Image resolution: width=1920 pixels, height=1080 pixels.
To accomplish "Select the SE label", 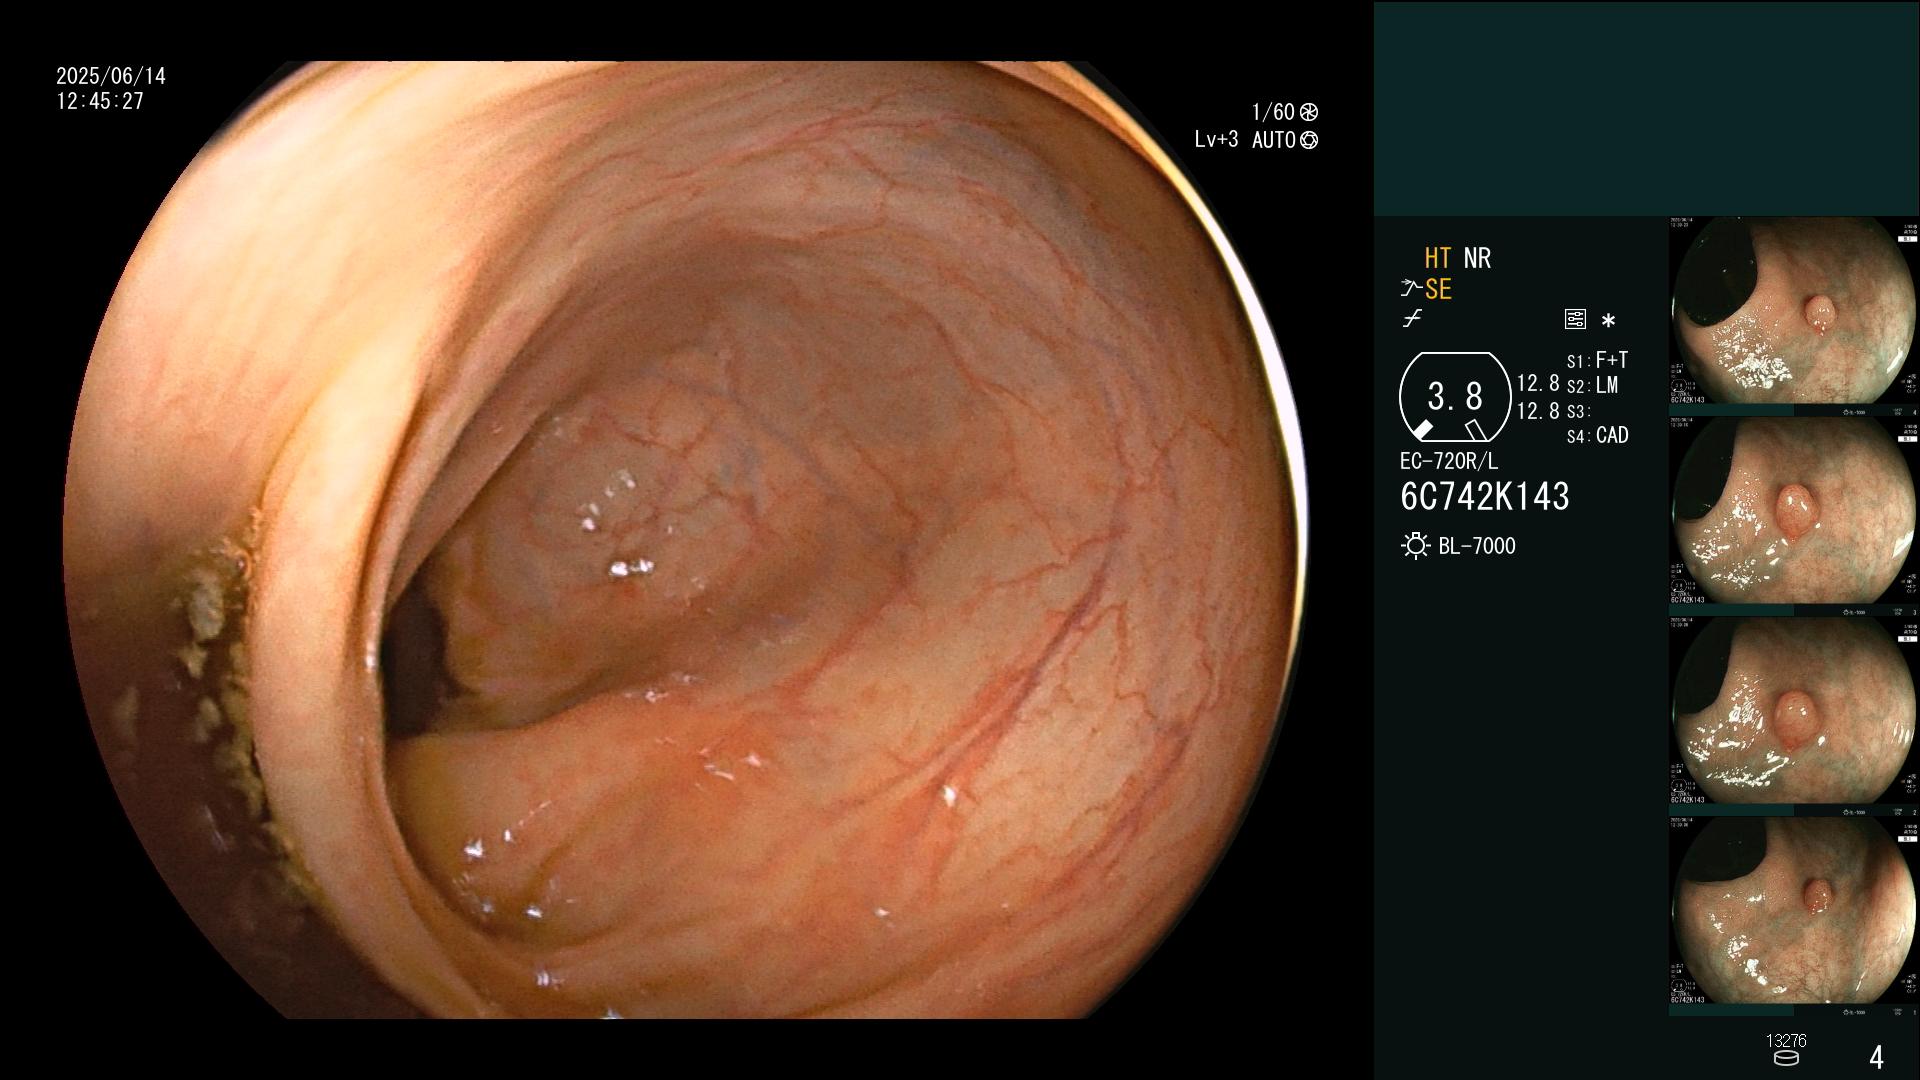I will coord(1438,289).
